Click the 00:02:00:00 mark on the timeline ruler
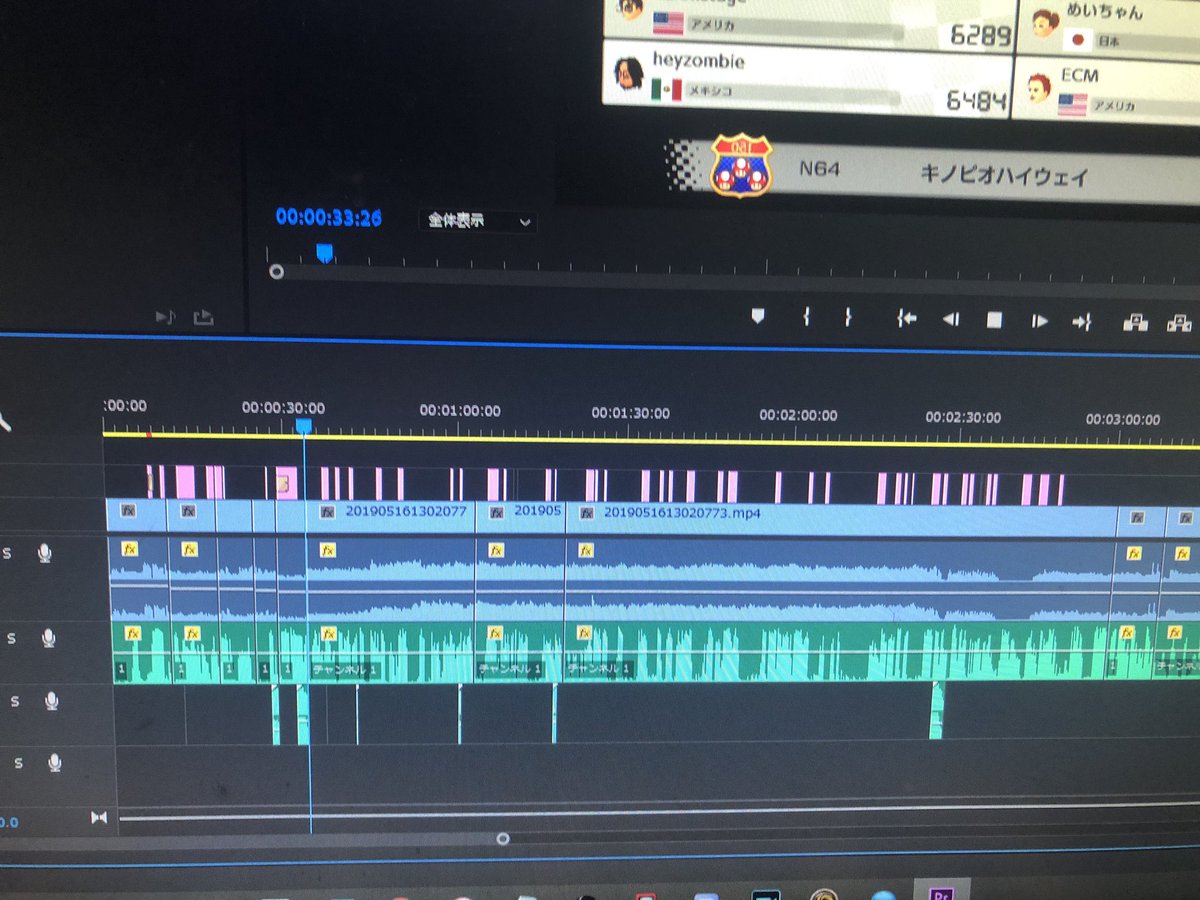Screen dimensions: 1200x900 tap(798, 414)
